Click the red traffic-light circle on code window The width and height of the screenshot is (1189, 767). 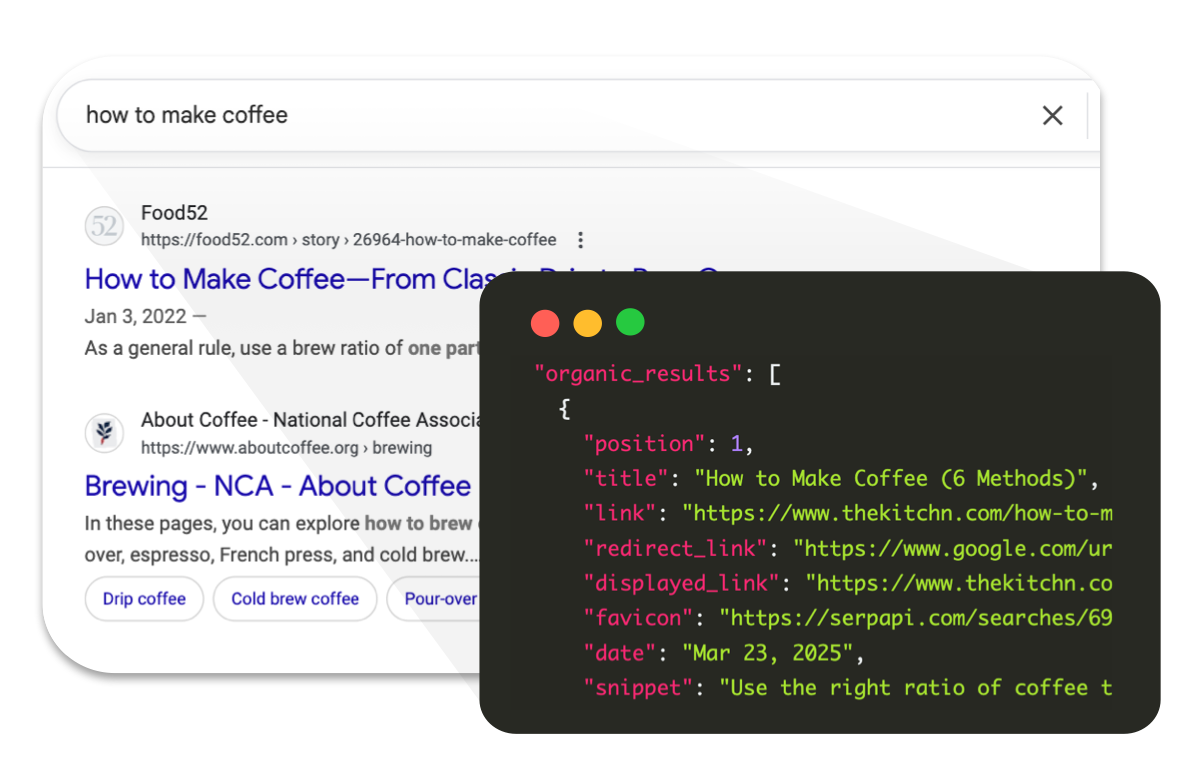(545, 323)
